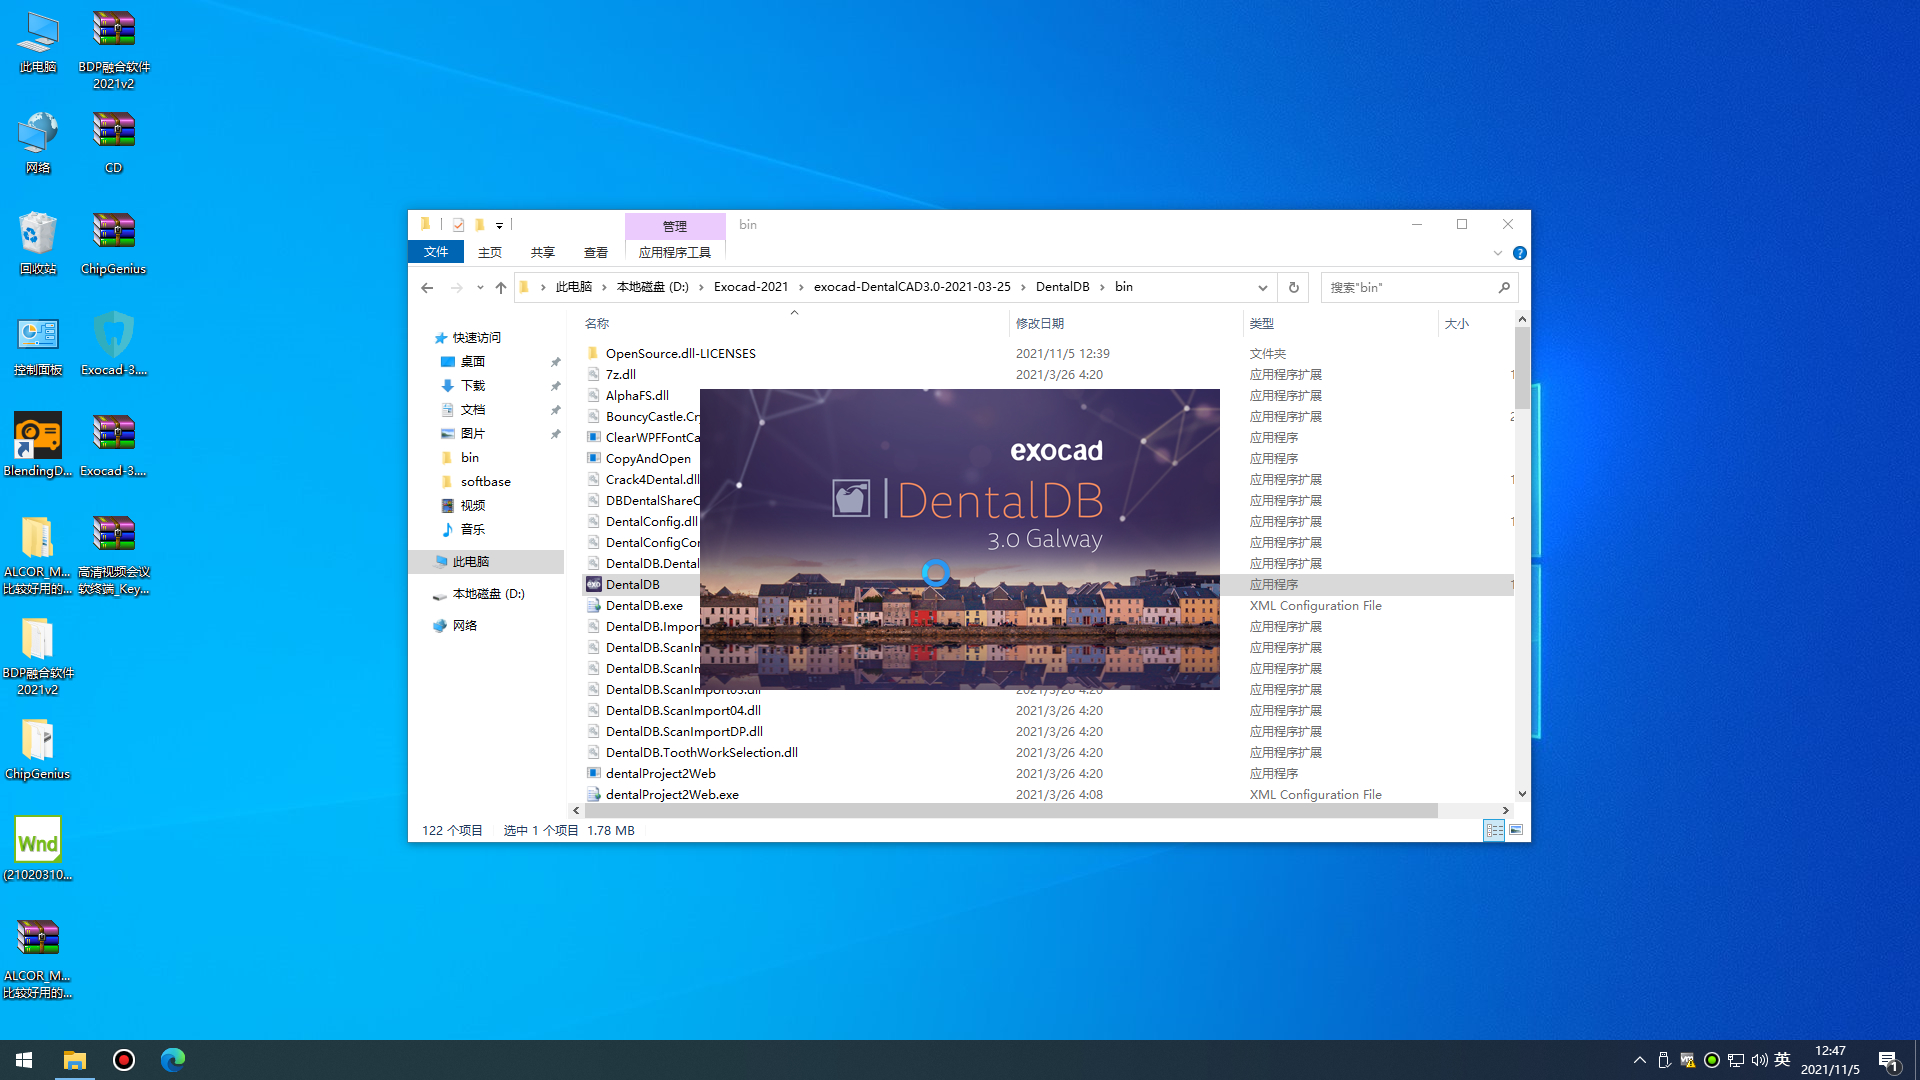This screenshot has width=1920, height=1080.
Task: Toggle the 英 input language indicator
Action: [x=1782, y=1060]
